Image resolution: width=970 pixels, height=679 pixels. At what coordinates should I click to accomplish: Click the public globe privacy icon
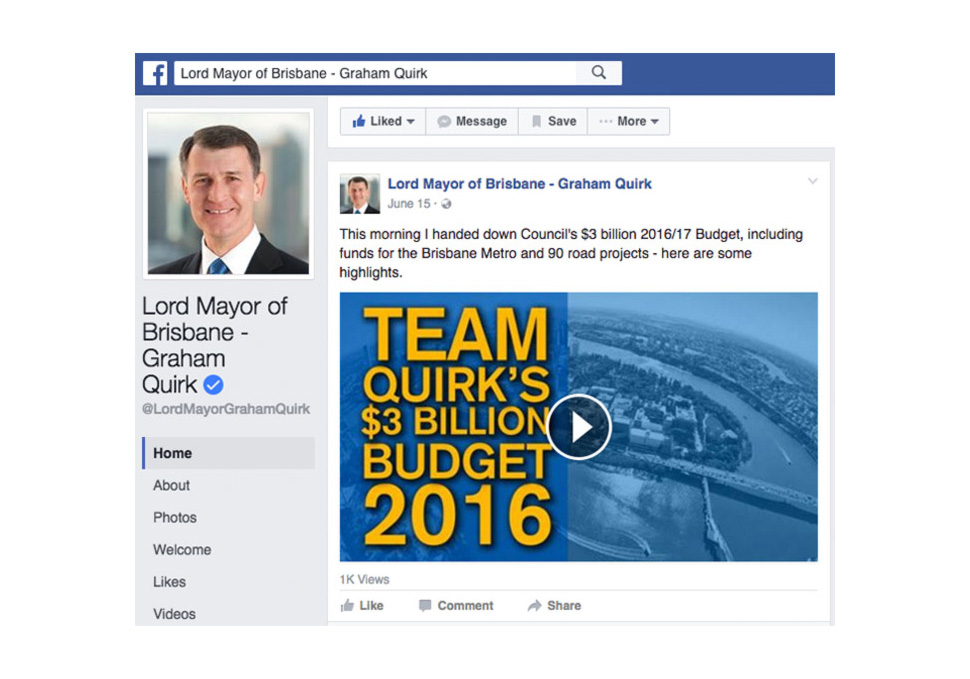point(446,204)
